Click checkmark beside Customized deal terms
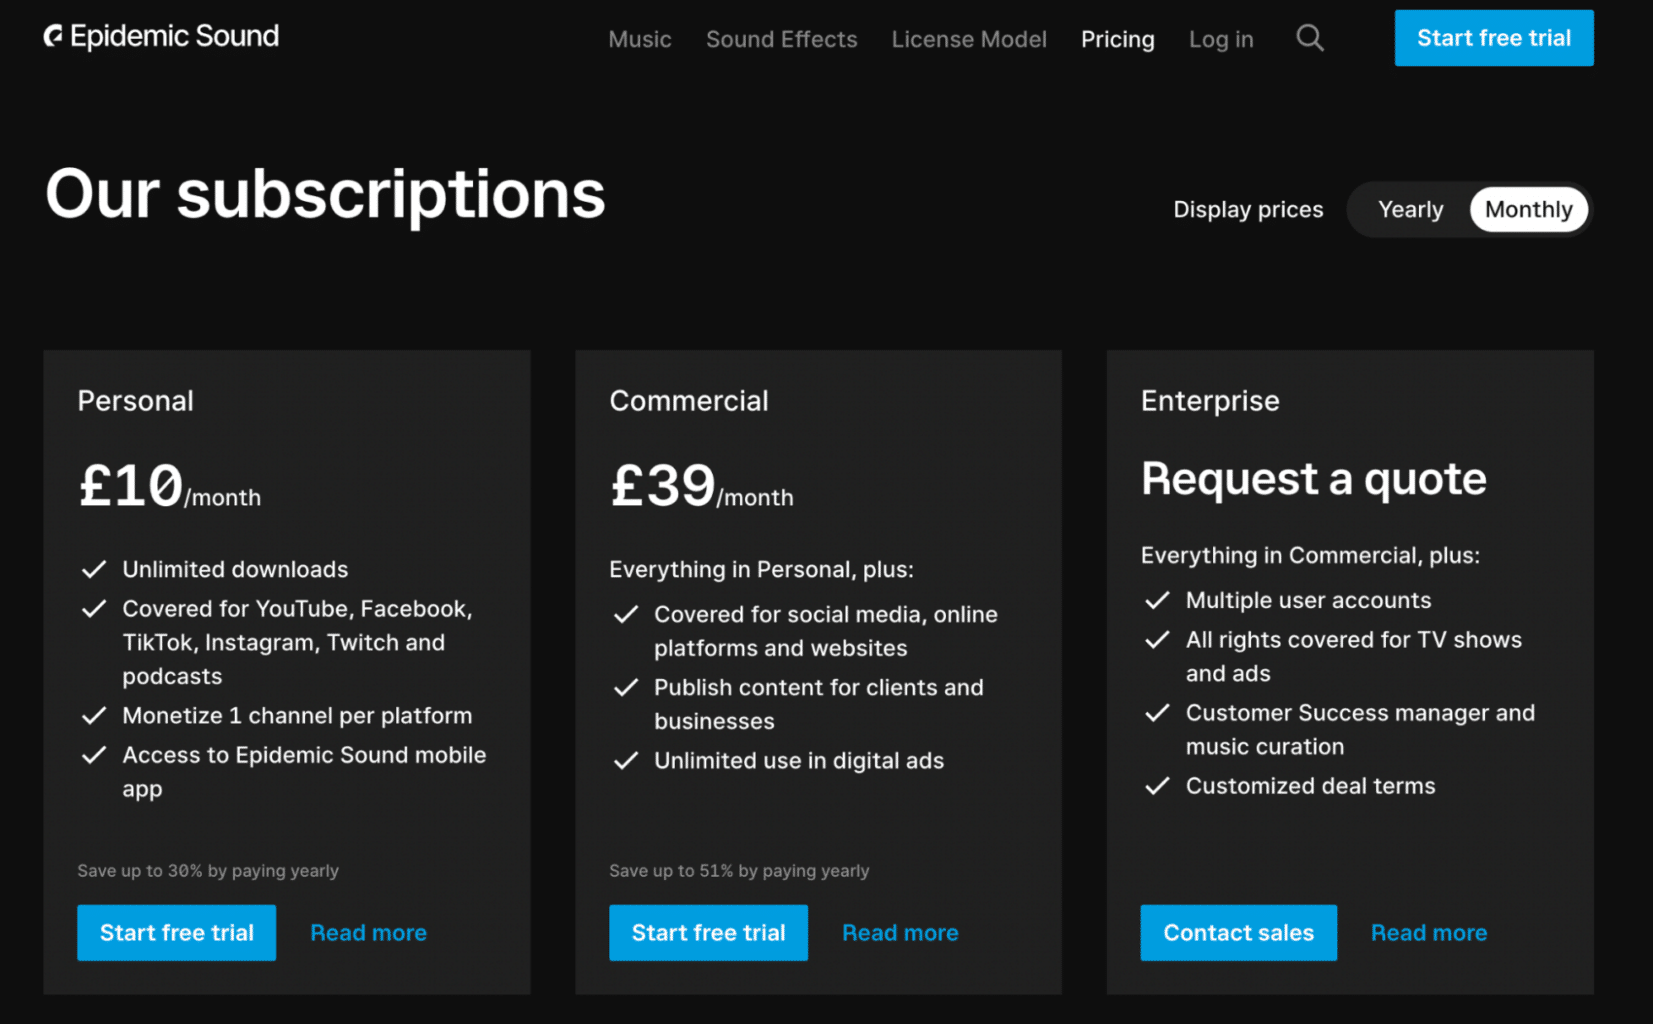The width and height of the screenshot is (1653, 1024). pos(1157,785)
